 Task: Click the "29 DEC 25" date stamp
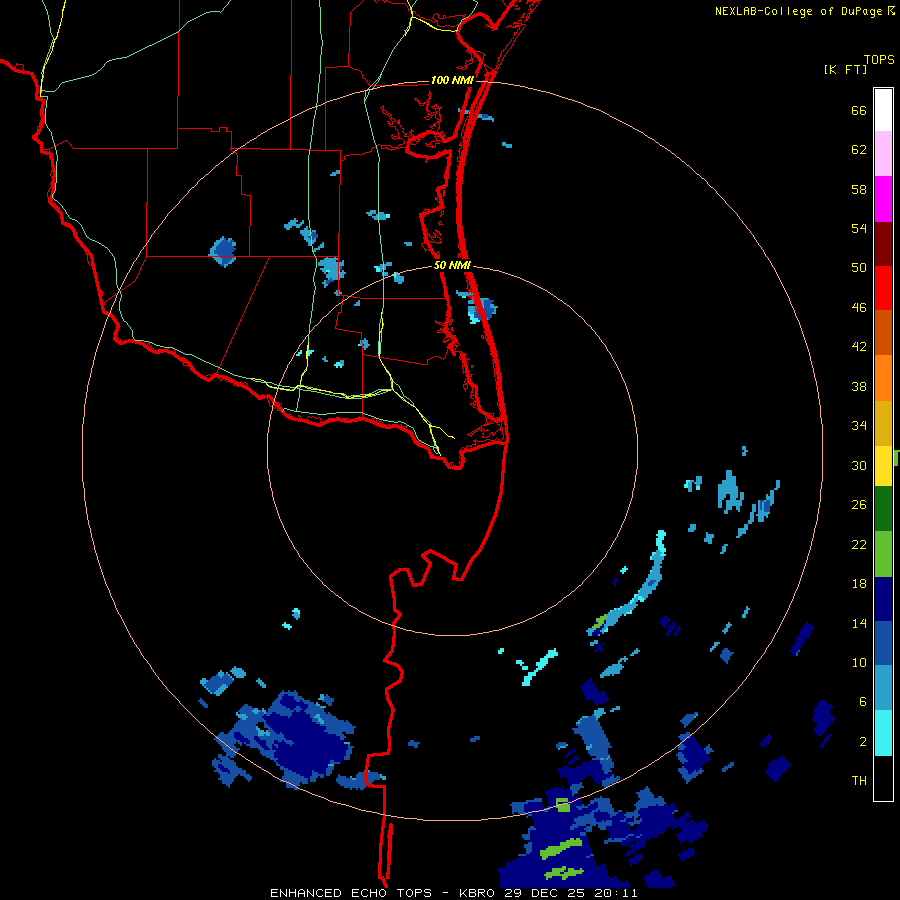point(543,893)
